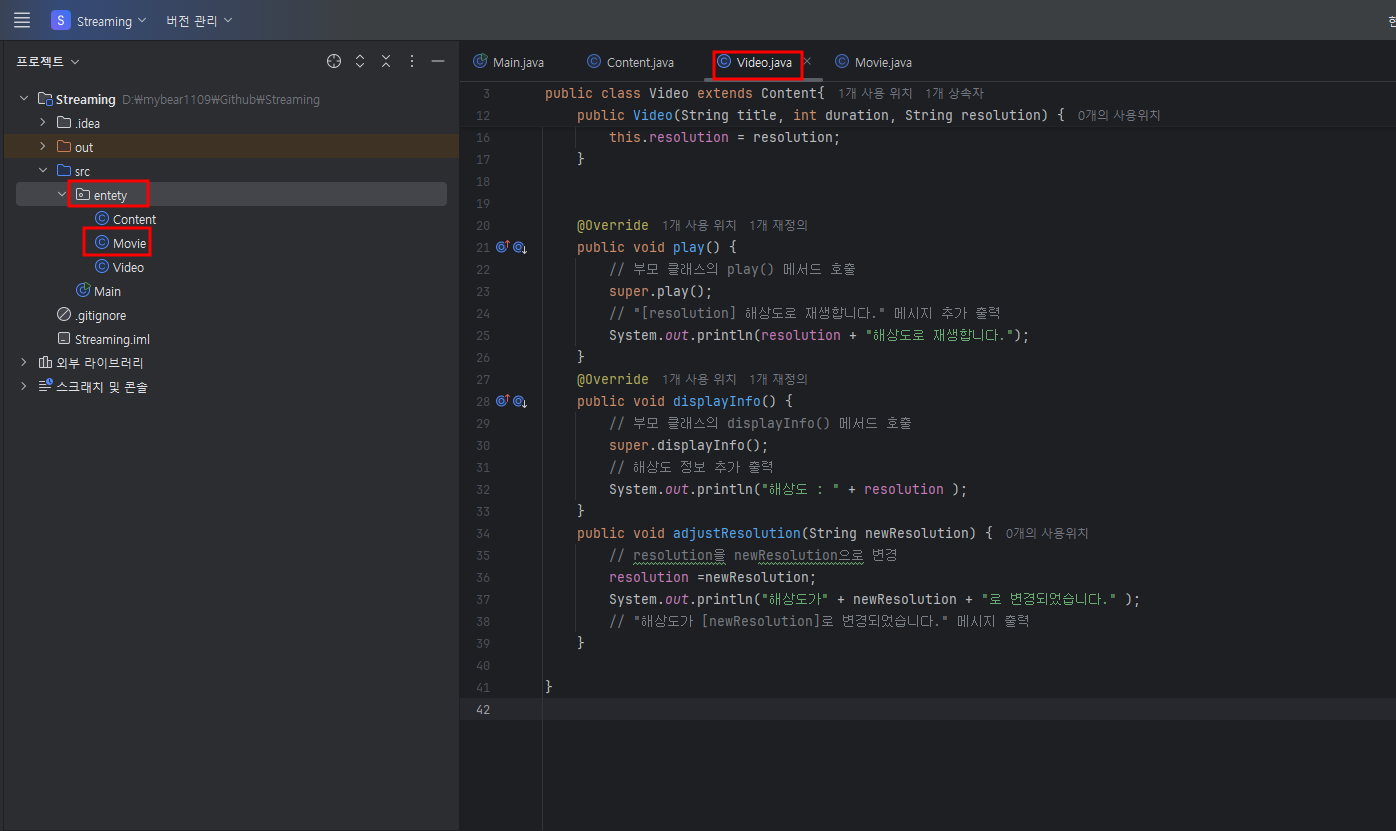Open the main hamburger menu

(x=22, y=20)
